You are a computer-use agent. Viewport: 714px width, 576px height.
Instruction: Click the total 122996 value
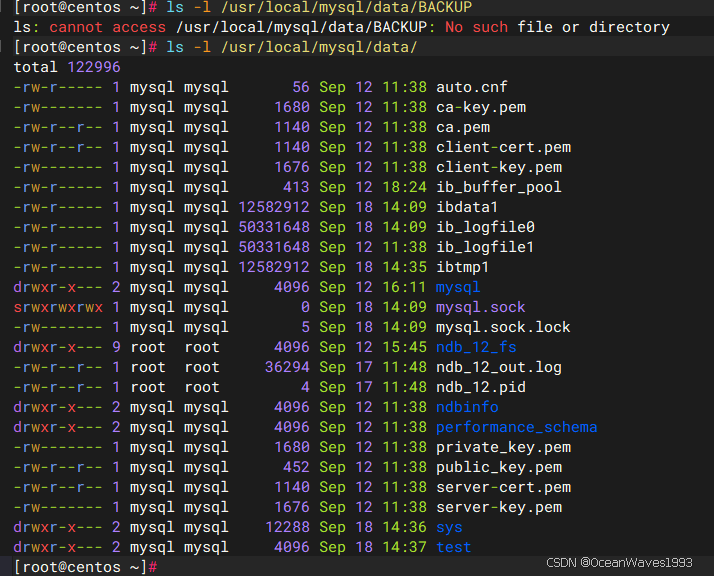click(94, 67)
